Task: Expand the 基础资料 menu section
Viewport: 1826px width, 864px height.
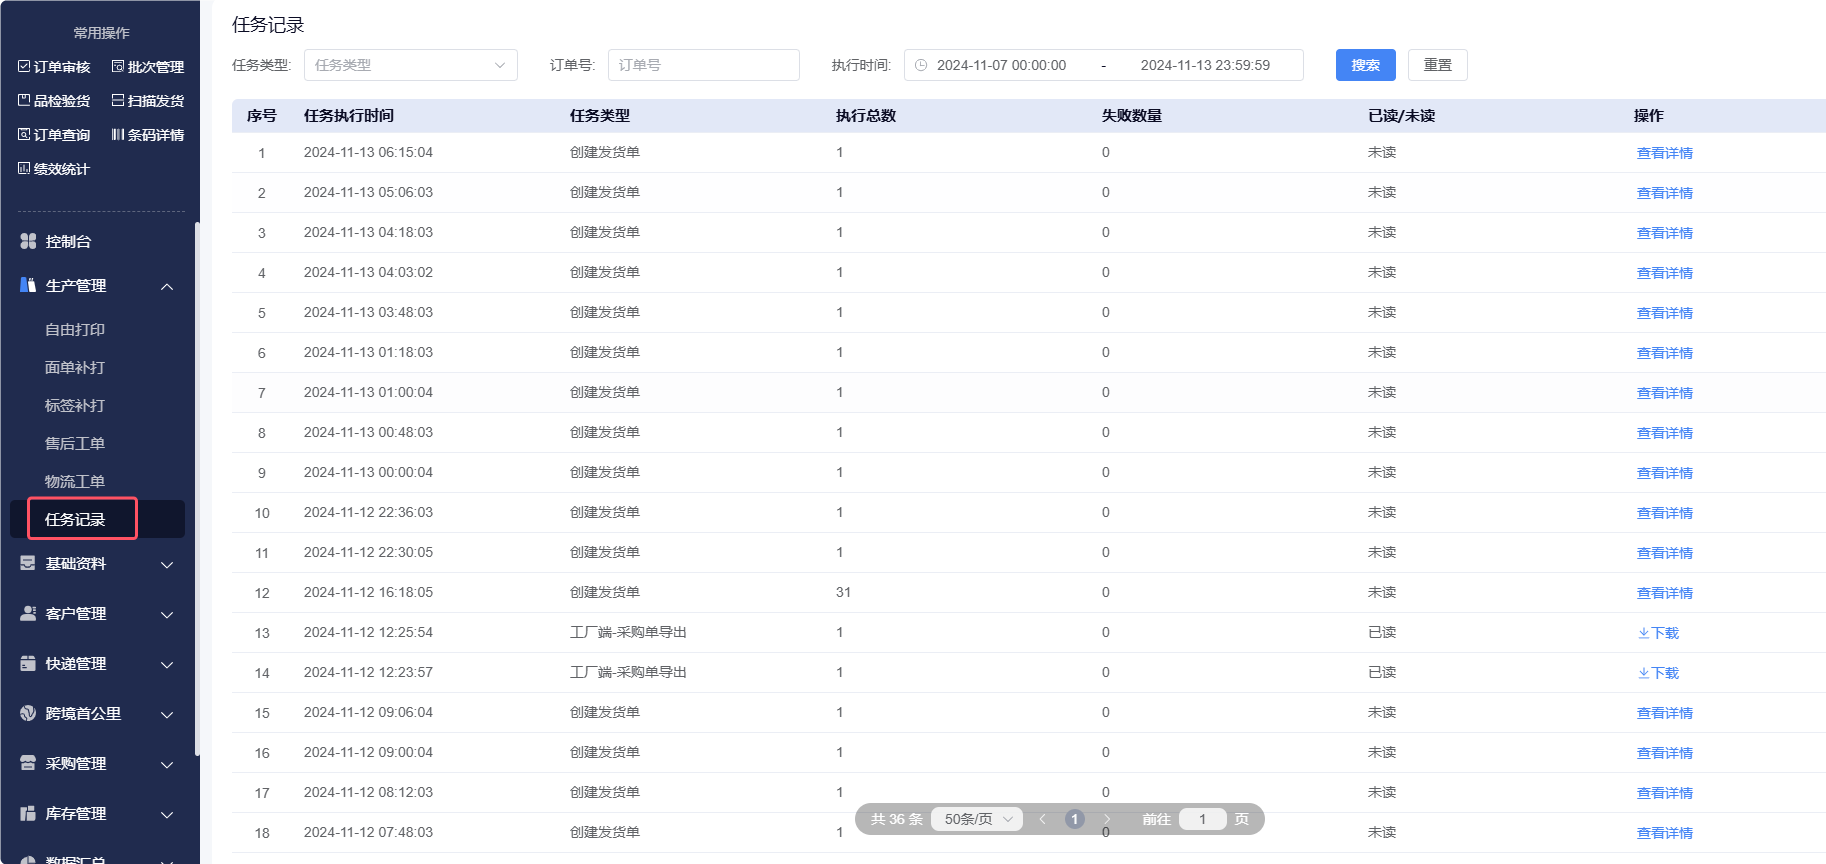Action: click(167, 565)
